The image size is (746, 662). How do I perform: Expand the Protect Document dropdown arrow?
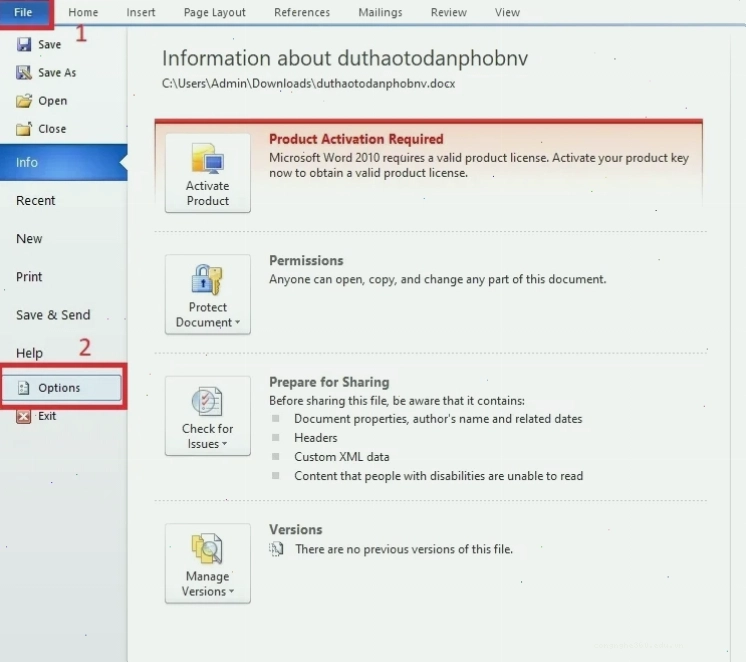coord(237,322)
